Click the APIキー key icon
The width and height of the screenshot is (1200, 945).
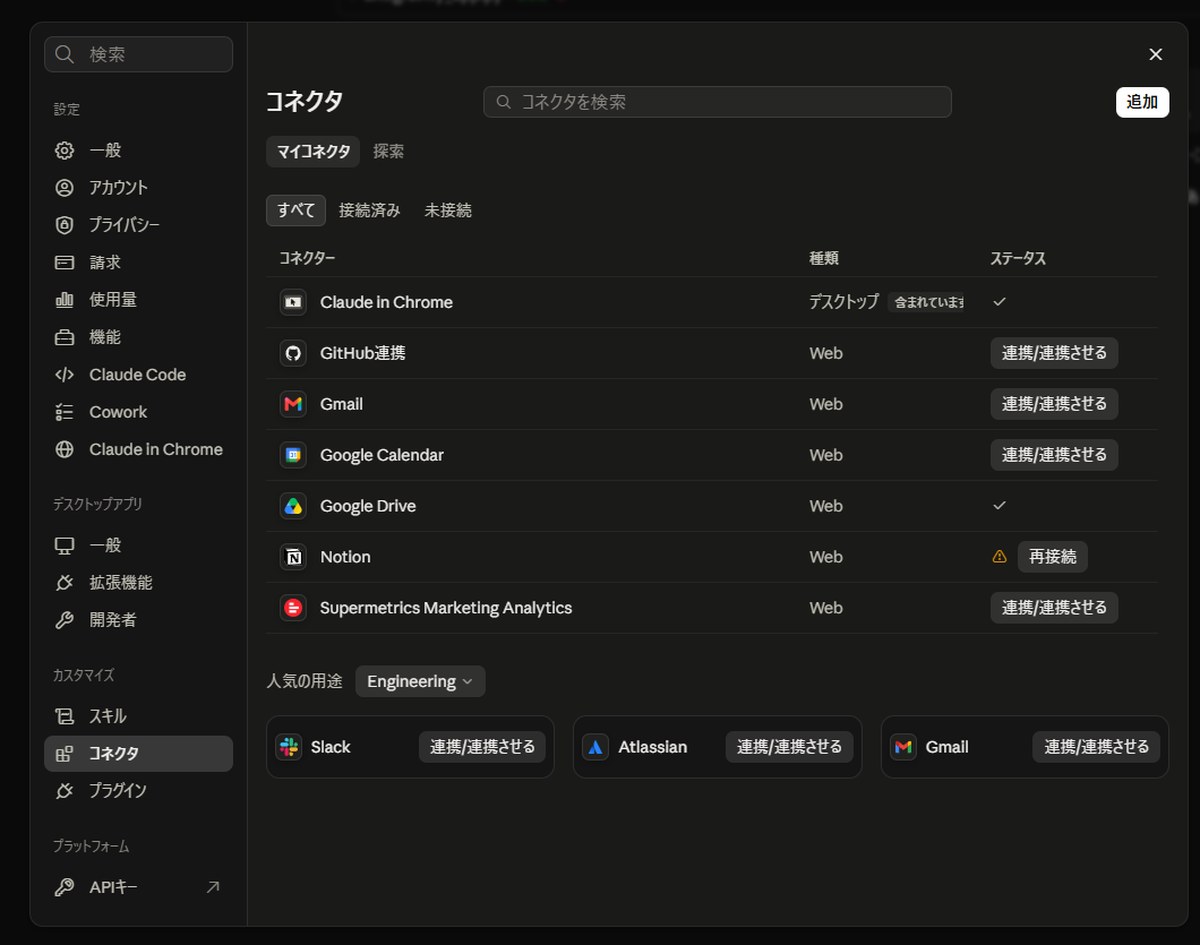65,887
